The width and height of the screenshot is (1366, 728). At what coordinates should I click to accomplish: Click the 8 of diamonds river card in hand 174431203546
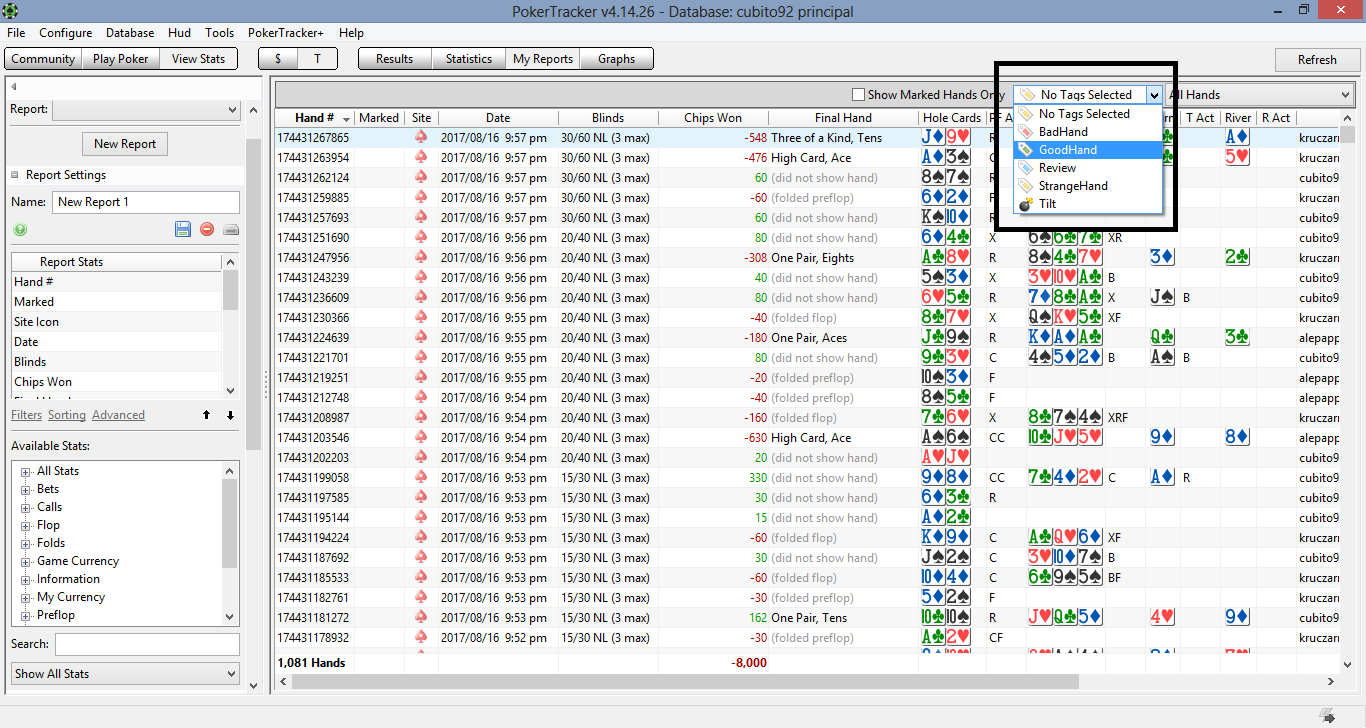1237,437
